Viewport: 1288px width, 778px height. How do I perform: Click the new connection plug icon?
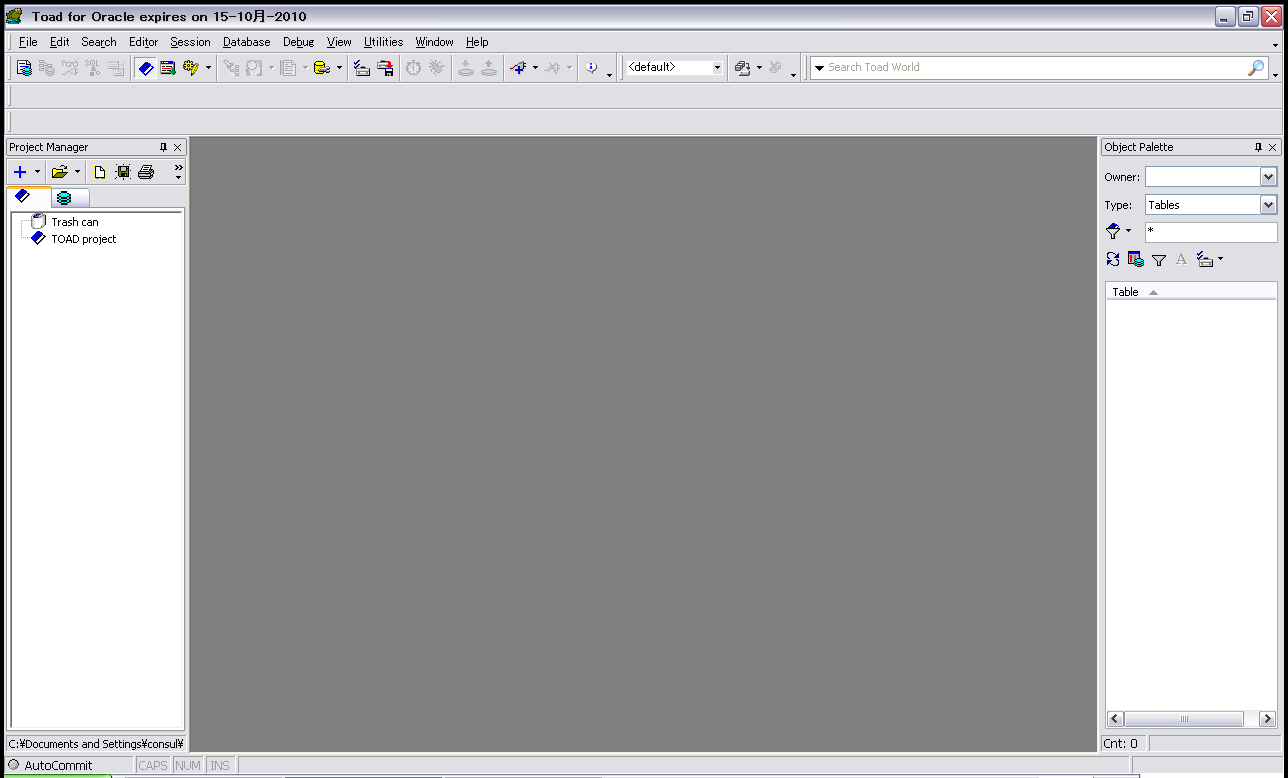tap(518, 68)
